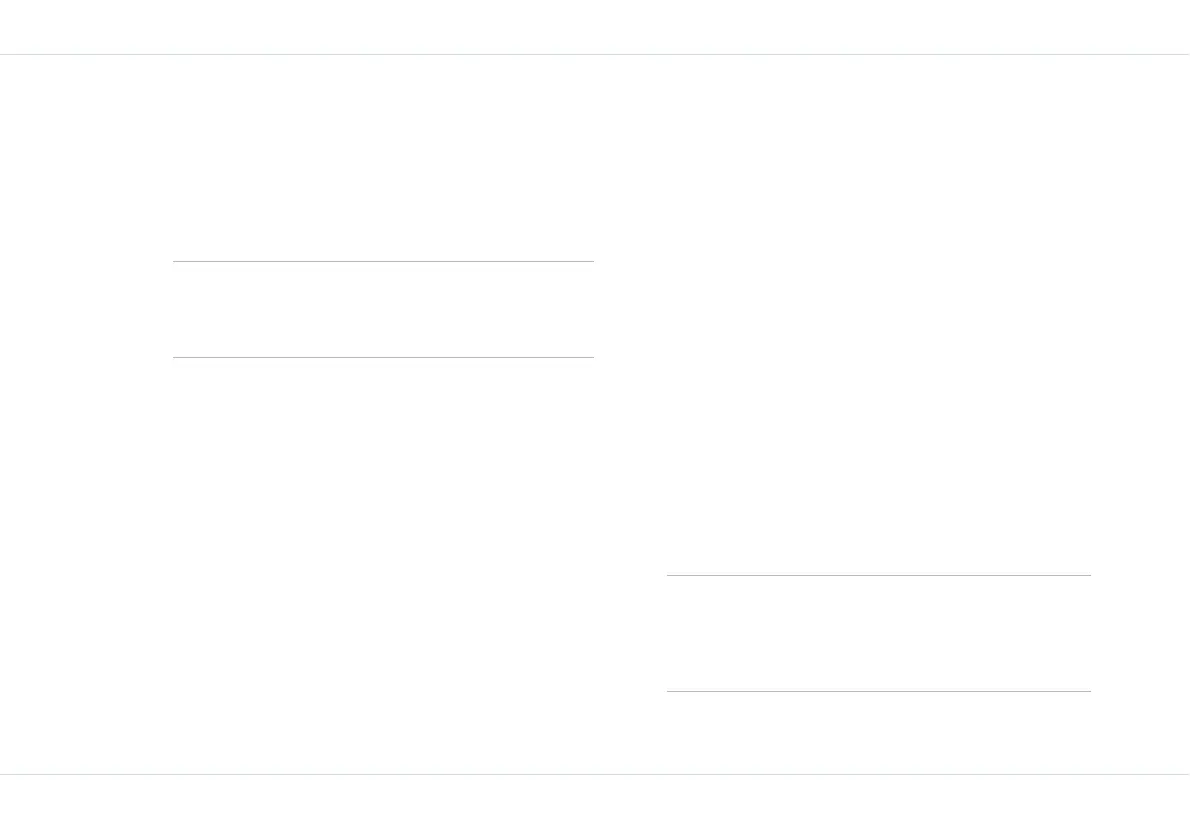Click the empty header area above top divider

point(595,27)
